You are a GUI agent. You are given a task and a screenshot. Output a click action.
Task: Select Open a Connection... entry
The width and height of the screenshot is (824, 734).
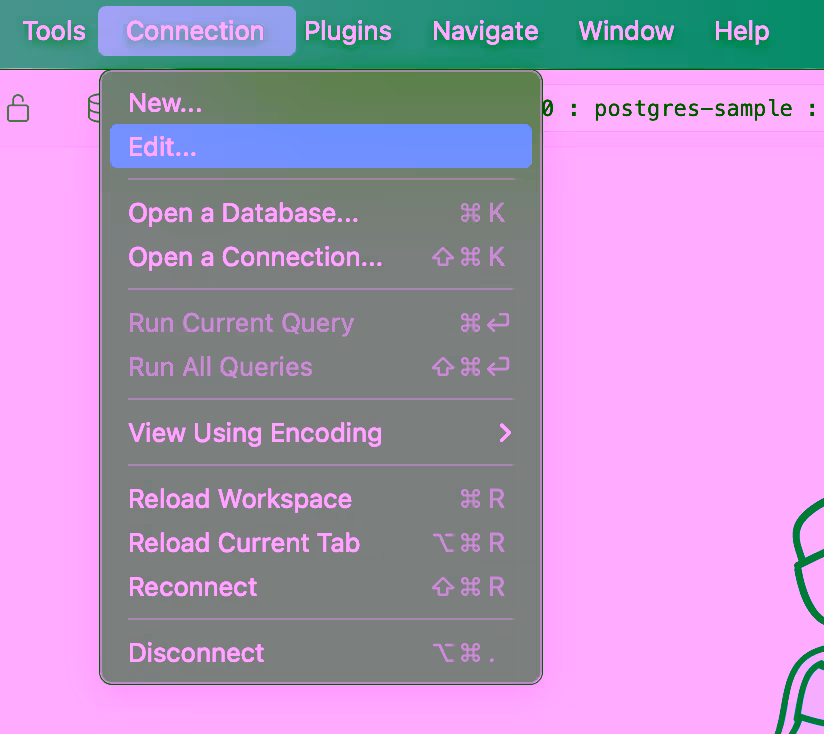point(255,257)
